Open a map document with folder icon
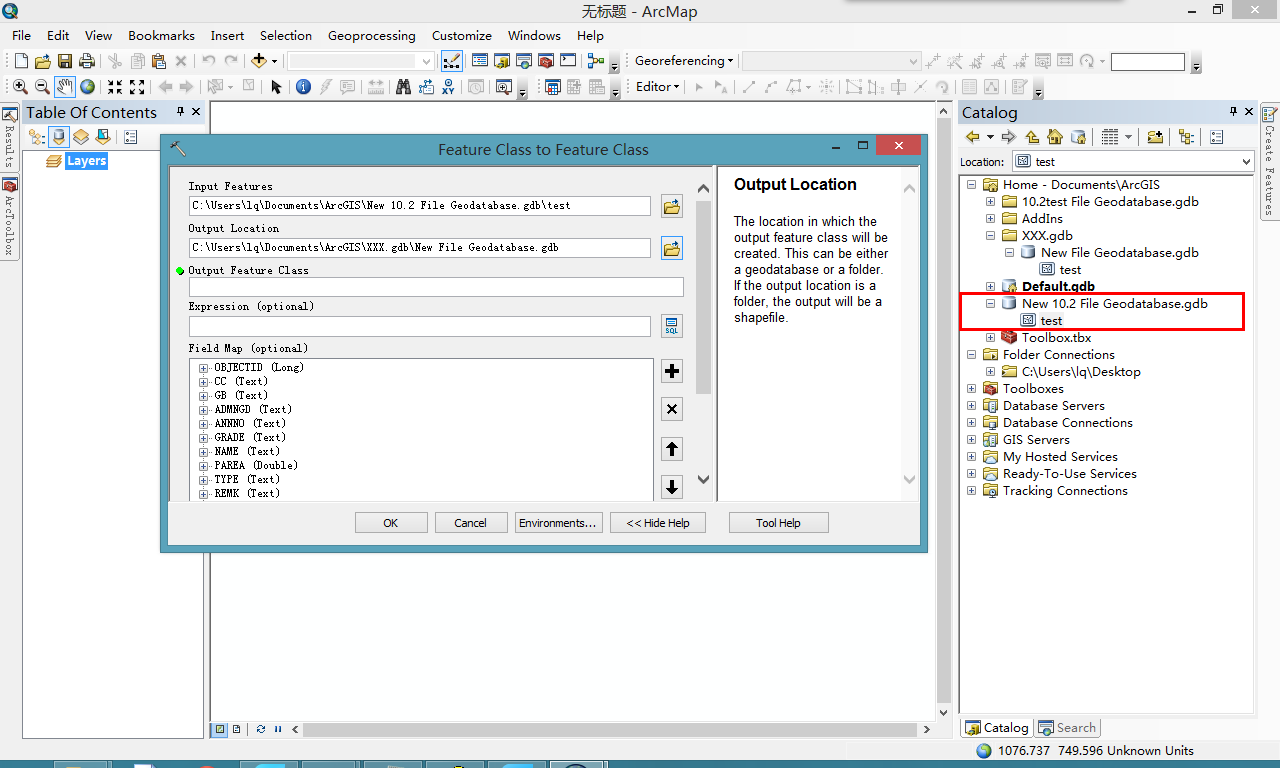1280x768 pixels. [x=42, y=61]
